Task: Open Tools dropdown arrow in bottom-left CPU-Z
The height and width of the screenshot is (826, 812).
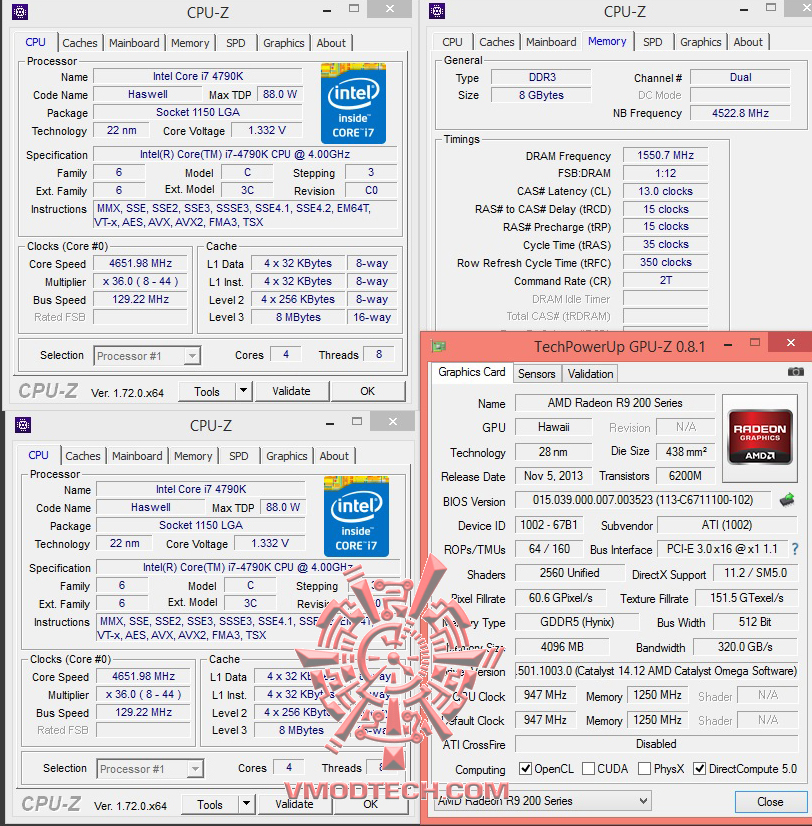Action: (247, 804)
